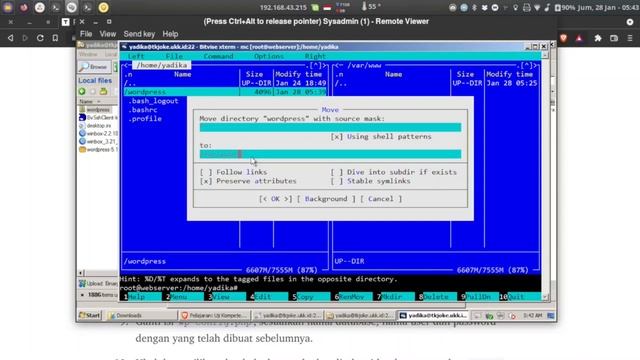Toggle Dive into subdir if exists checkbox
This screenshot has width=640, height=360.
[337, 172]
